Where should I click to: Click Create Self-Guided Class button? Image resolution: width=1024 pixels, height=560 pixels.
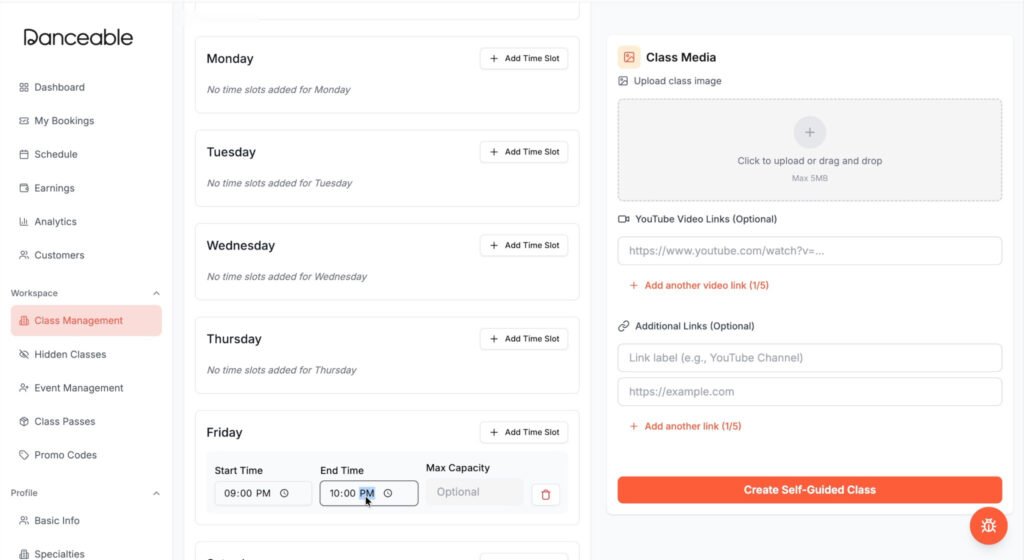click(x=809, y=490)
